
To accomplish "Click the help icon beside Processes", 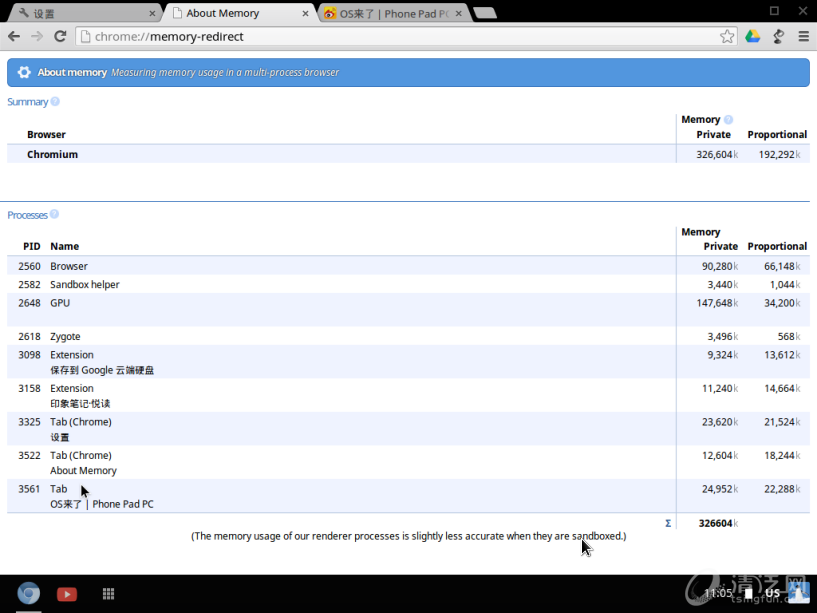I will [54, 215].
